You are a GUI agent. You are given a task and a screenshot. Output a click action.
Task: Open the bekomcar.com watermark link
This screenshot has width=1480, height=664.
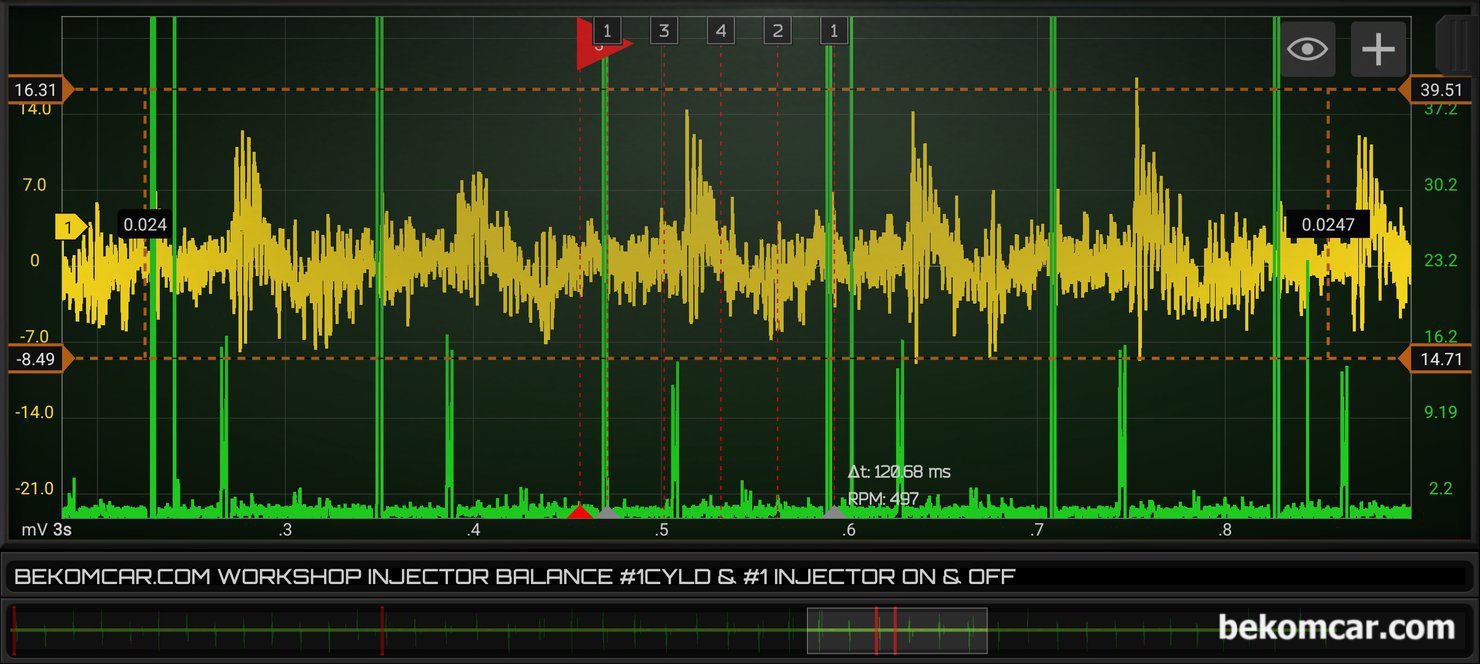[x=1336, y=628]
